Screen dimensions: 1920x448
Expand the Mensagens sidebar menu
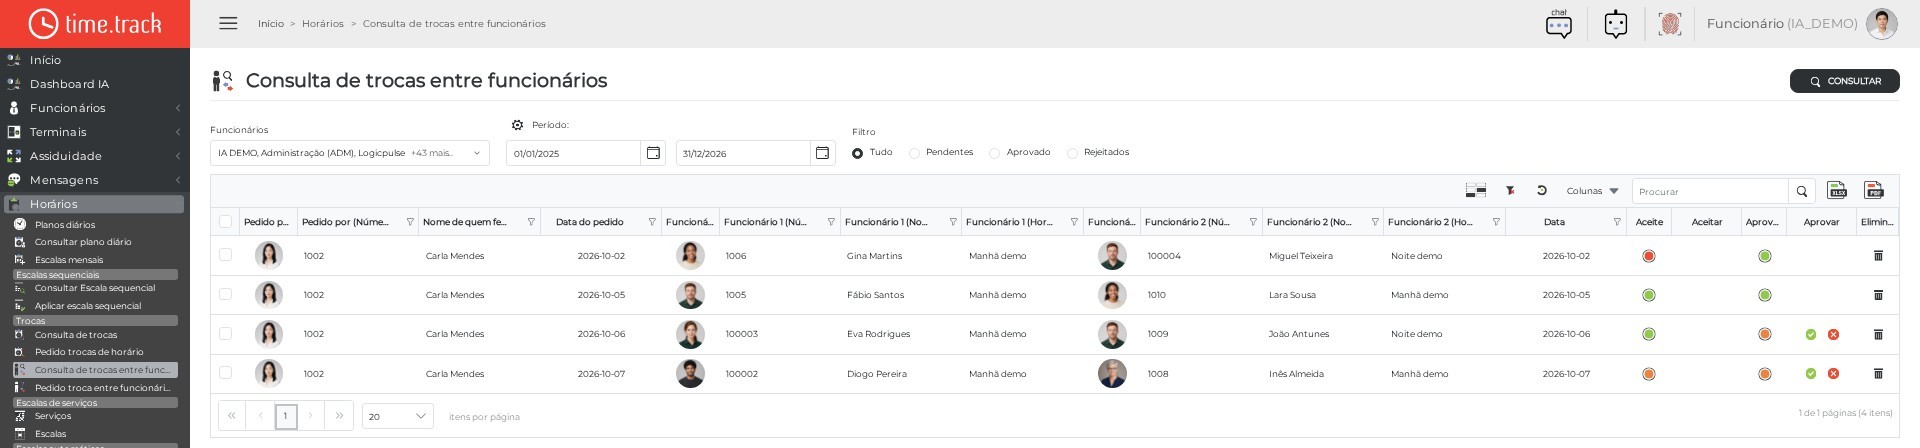(95, 180)
